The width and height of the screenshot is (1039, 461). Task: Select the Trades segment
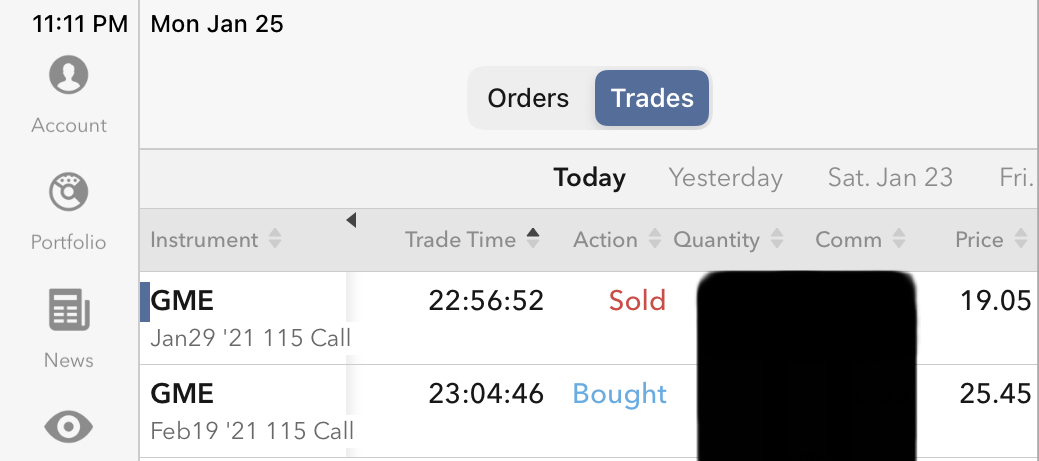(652, 98)
